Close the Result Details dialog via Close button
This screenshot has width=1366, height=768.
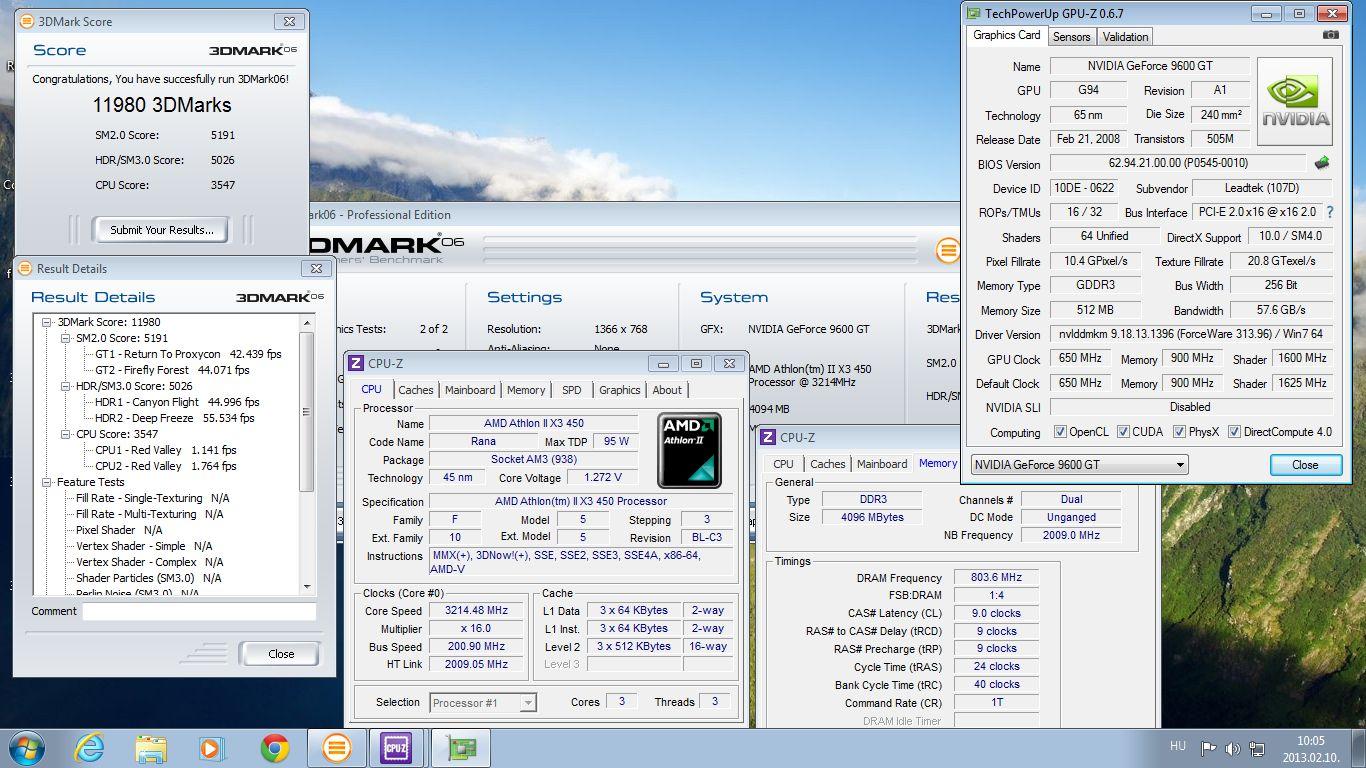281,654
